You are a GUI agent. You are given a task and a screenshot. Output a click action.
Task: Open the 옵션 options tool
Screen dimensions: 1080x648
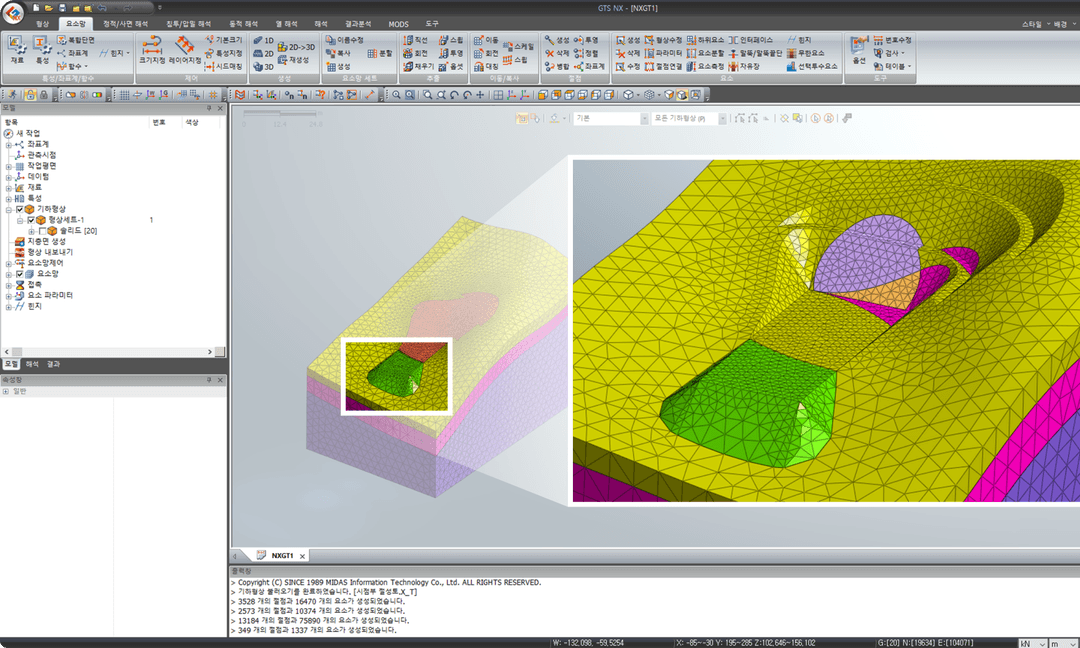pos(859,51)
